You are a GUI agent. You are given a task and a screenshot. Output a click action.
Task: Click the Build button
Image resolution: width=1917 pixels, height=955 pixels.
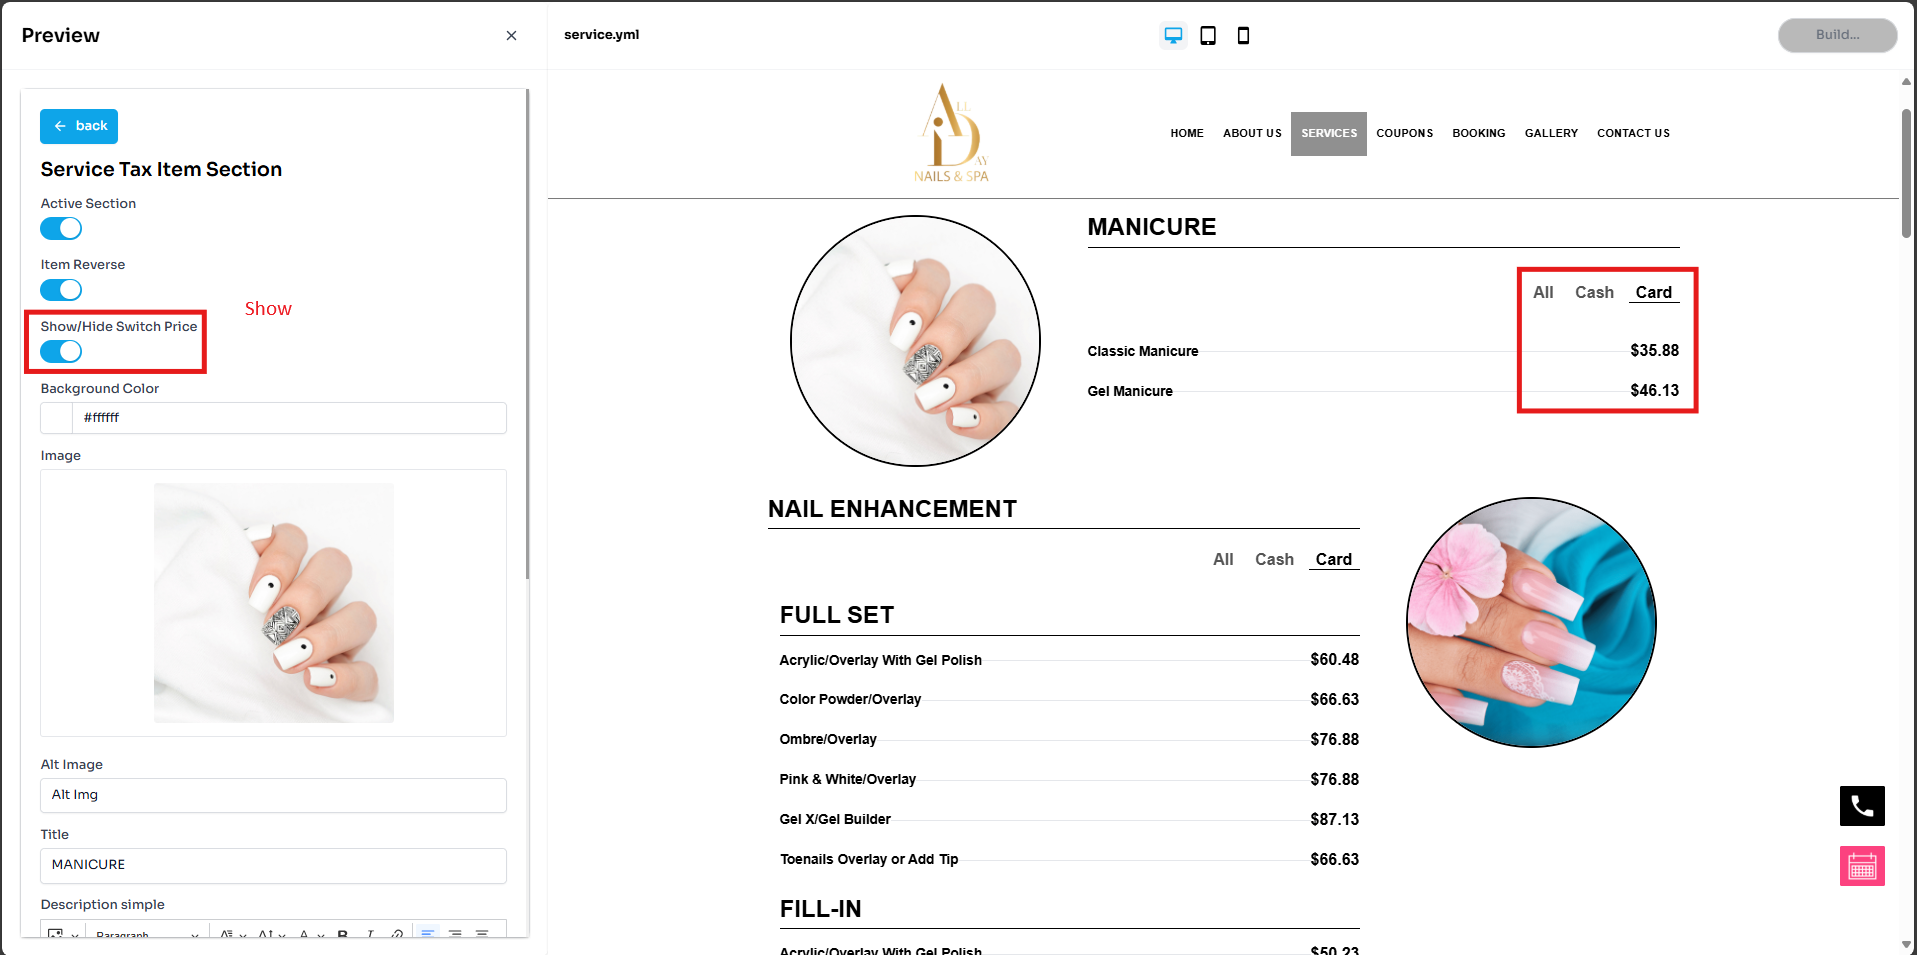point(1837,35)
